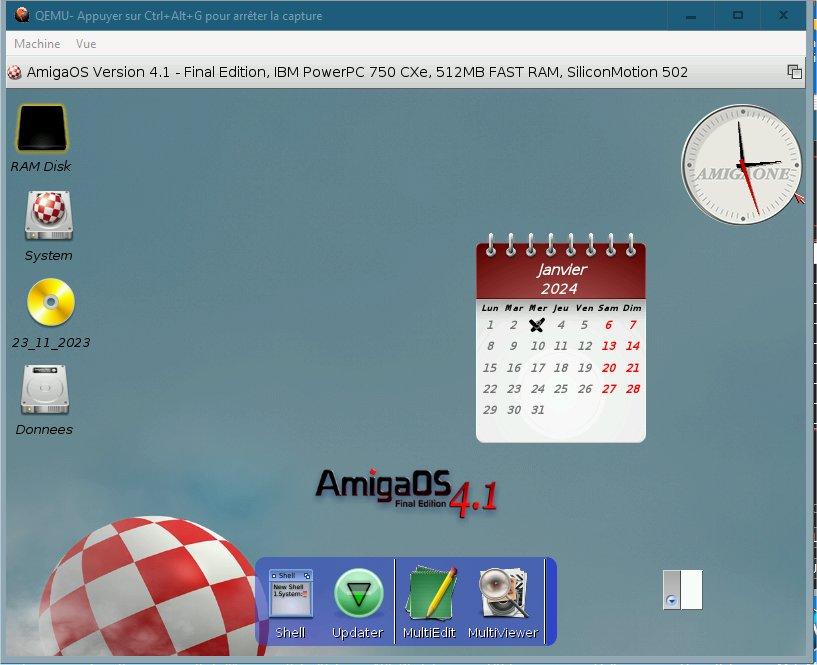Open the Vue menu
Screen dimensions: 817x665
[86, 44]
